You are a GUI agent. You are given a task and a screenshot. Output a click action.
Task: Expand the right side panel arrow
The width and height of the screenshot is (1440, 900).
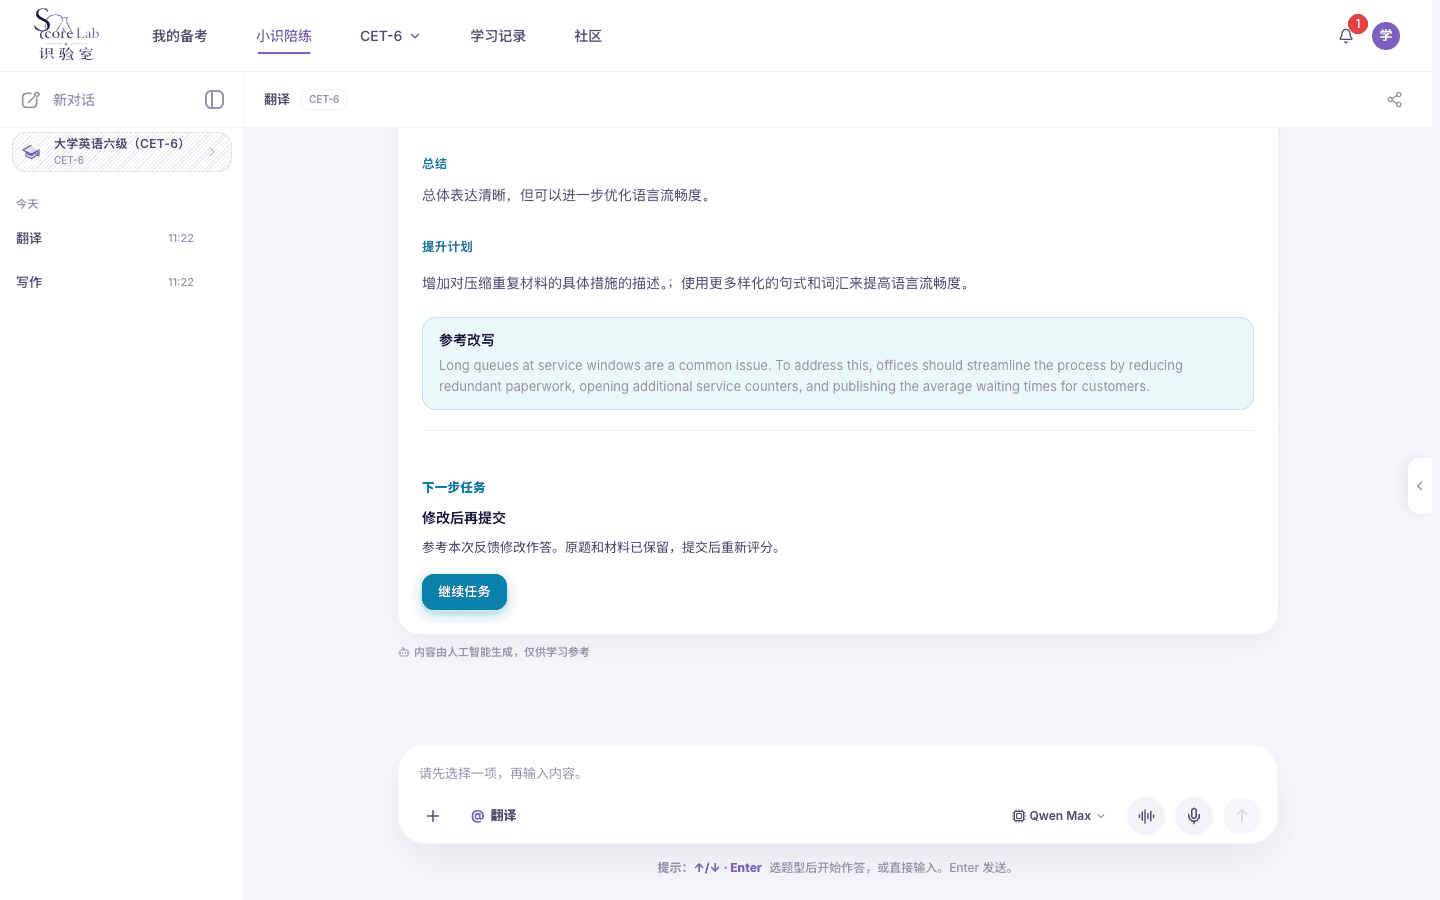(1420, 486)
